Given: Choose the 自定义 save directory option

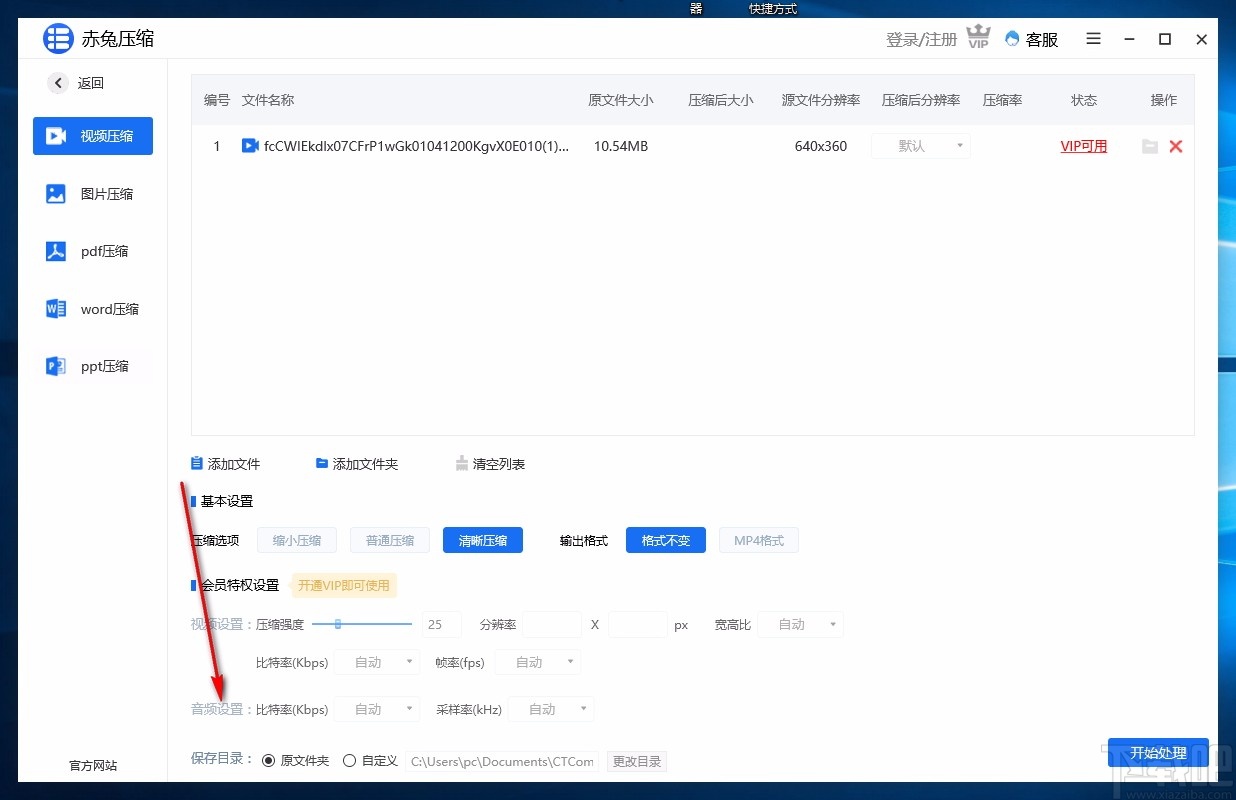Looking at the screenshot, I should point(351,759).
